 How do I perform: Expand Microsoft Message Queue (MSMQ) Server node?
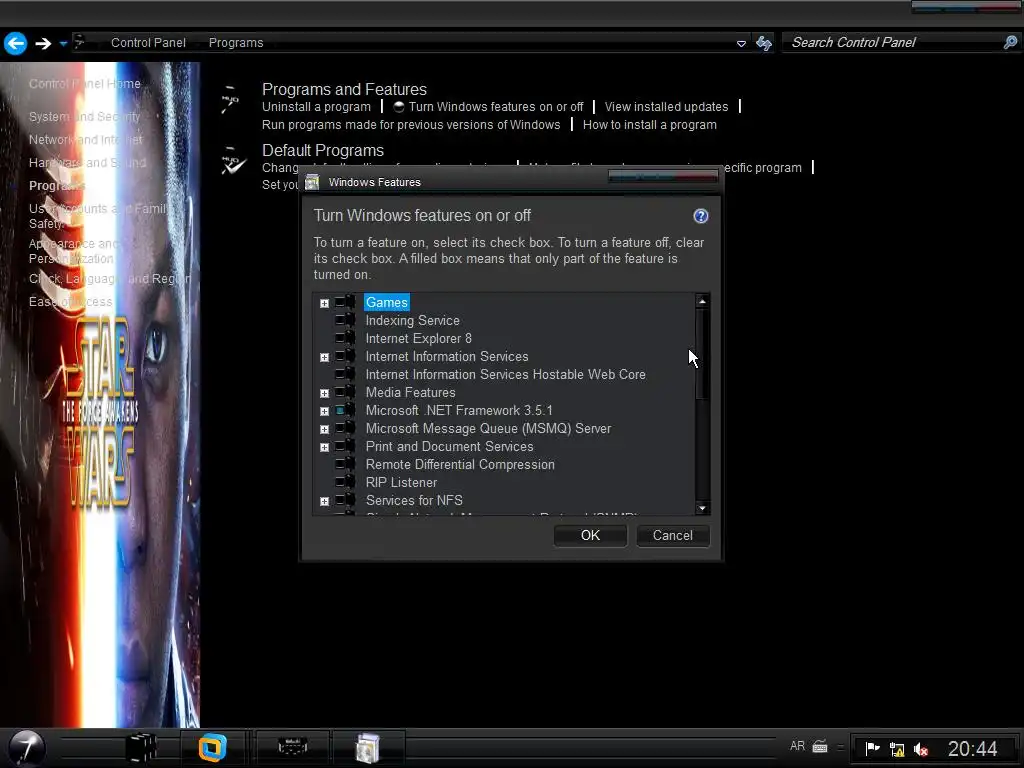(325, 429)
